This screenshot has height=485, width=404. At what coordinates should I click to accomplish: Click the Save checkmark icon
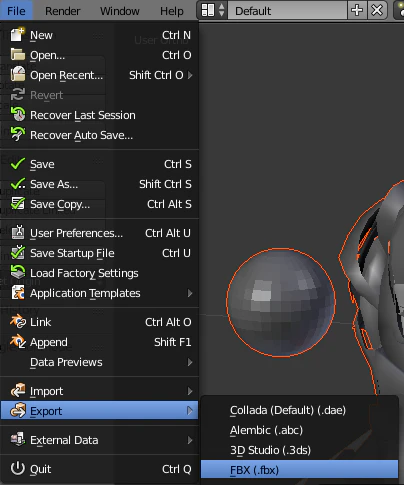pos(18,164)
